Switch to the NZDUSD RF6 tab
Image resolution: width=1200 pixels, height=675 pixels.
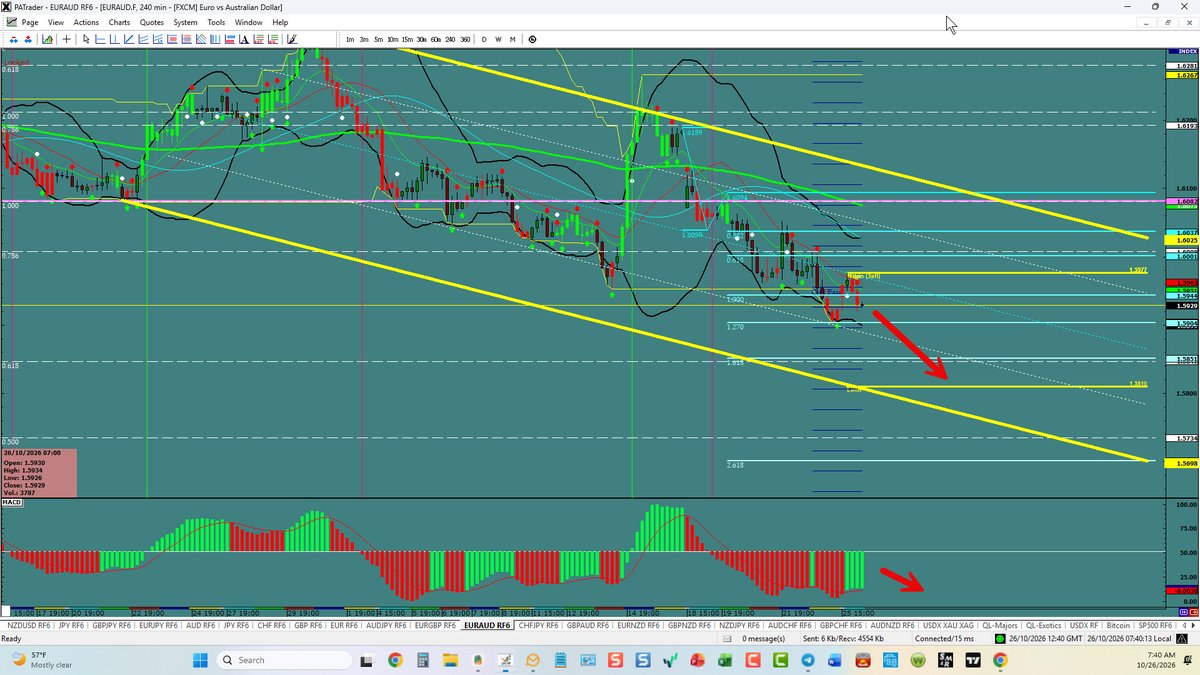[x=29, y=625]
